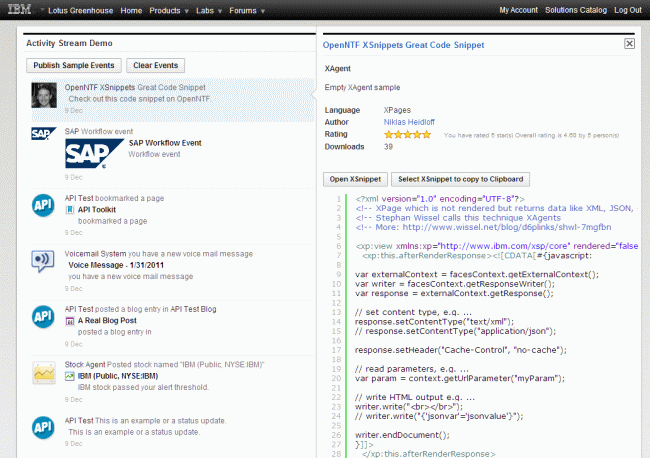Viewport: 650px width, 458px height.
Task: Open Voice Message - 1/31/2011 entry
Action: click(x=116, y=265)
